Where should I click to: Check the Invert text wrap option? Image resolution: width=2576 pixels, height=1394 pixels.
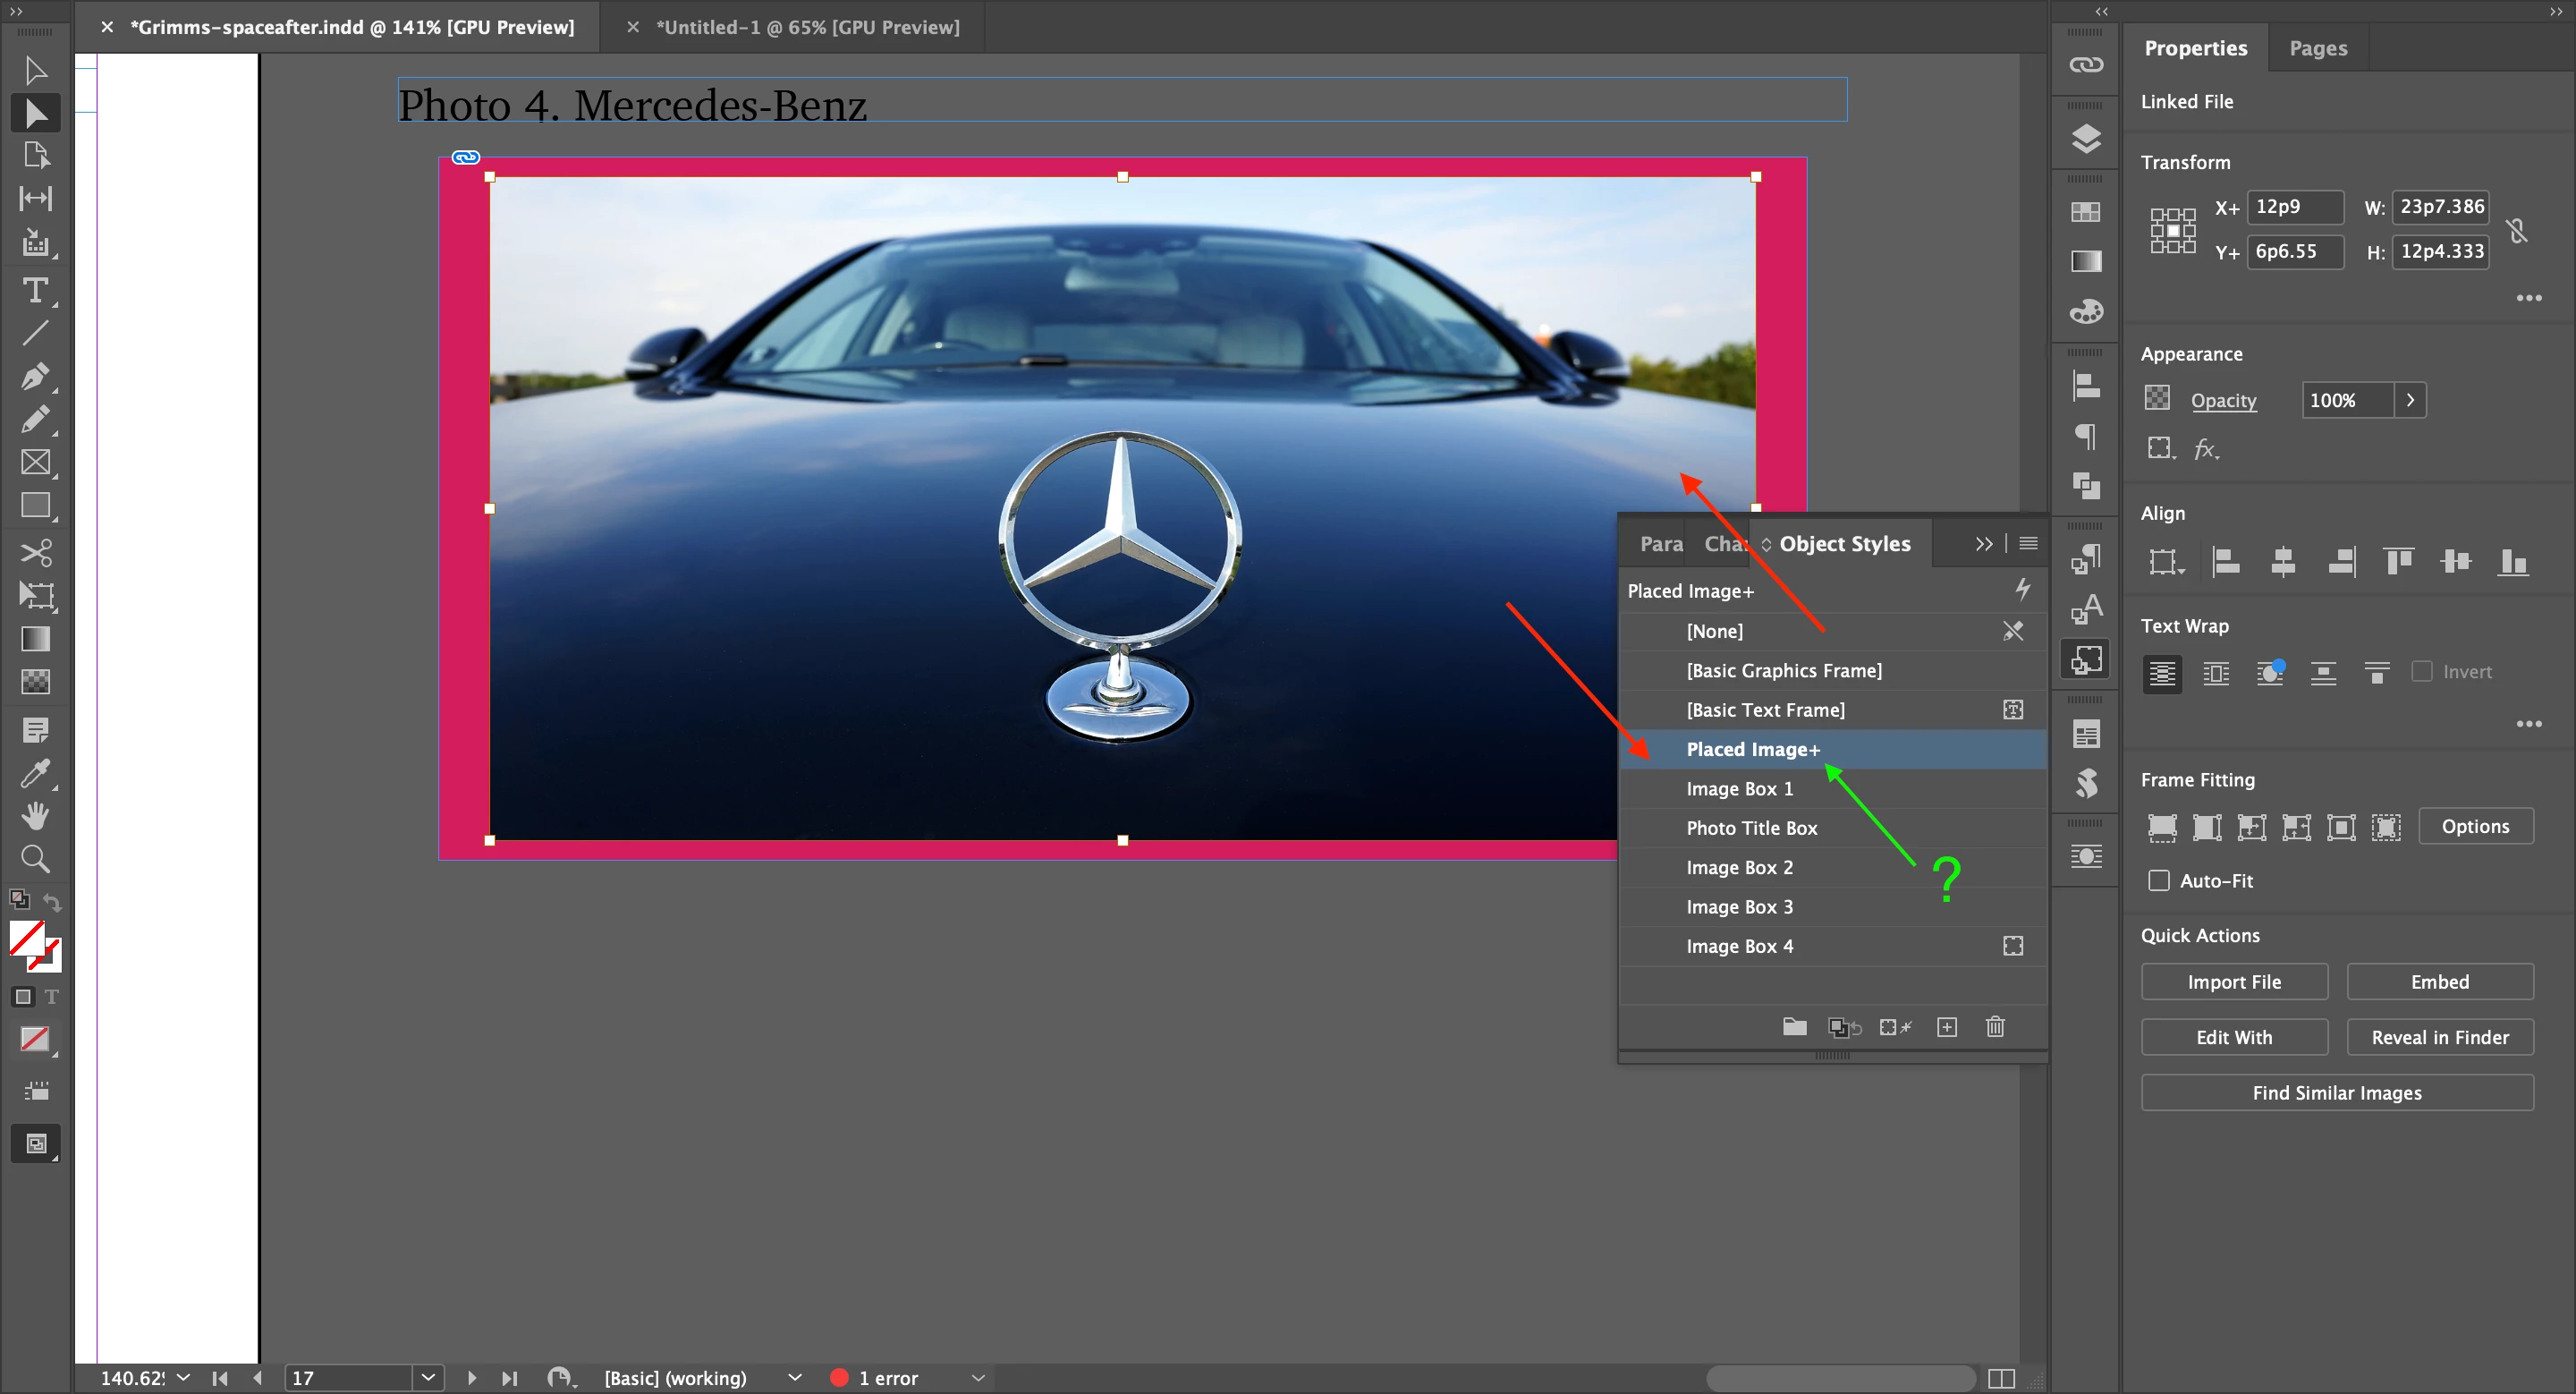[2421, 672]
